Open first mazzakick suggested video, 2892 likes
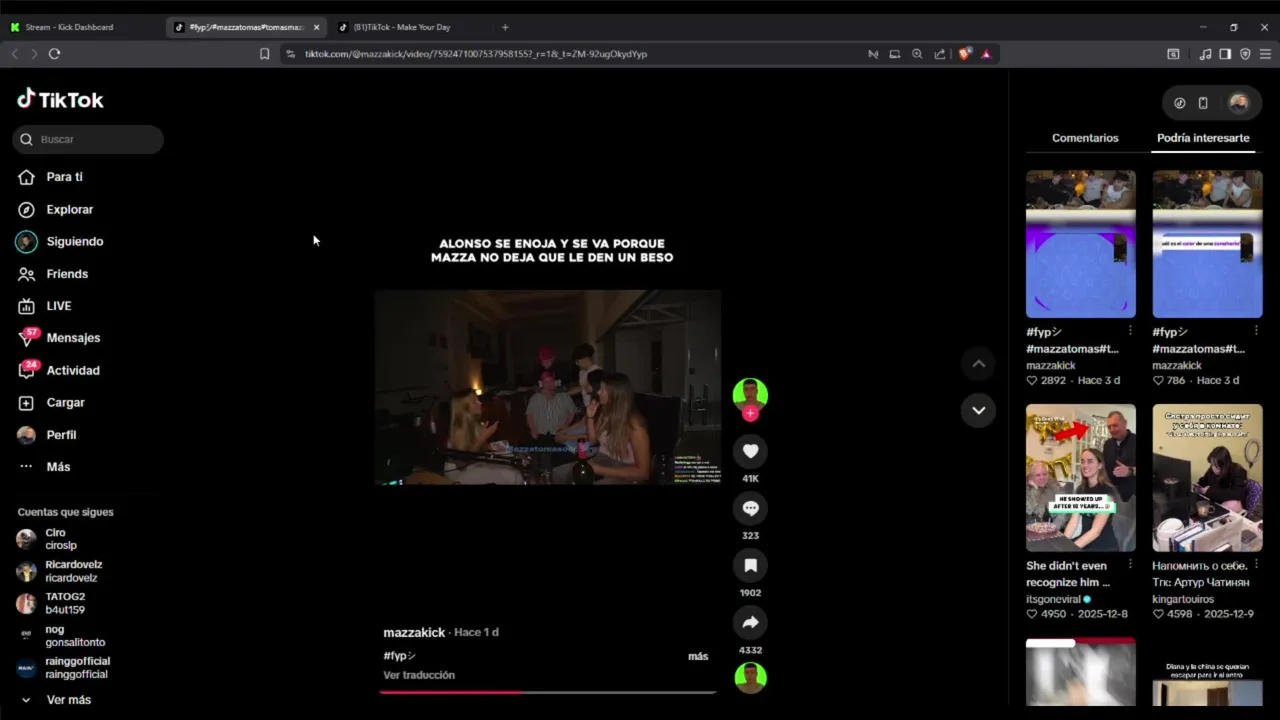Viewport: 1280px width, 720px height. click(x=1081, y=244)
